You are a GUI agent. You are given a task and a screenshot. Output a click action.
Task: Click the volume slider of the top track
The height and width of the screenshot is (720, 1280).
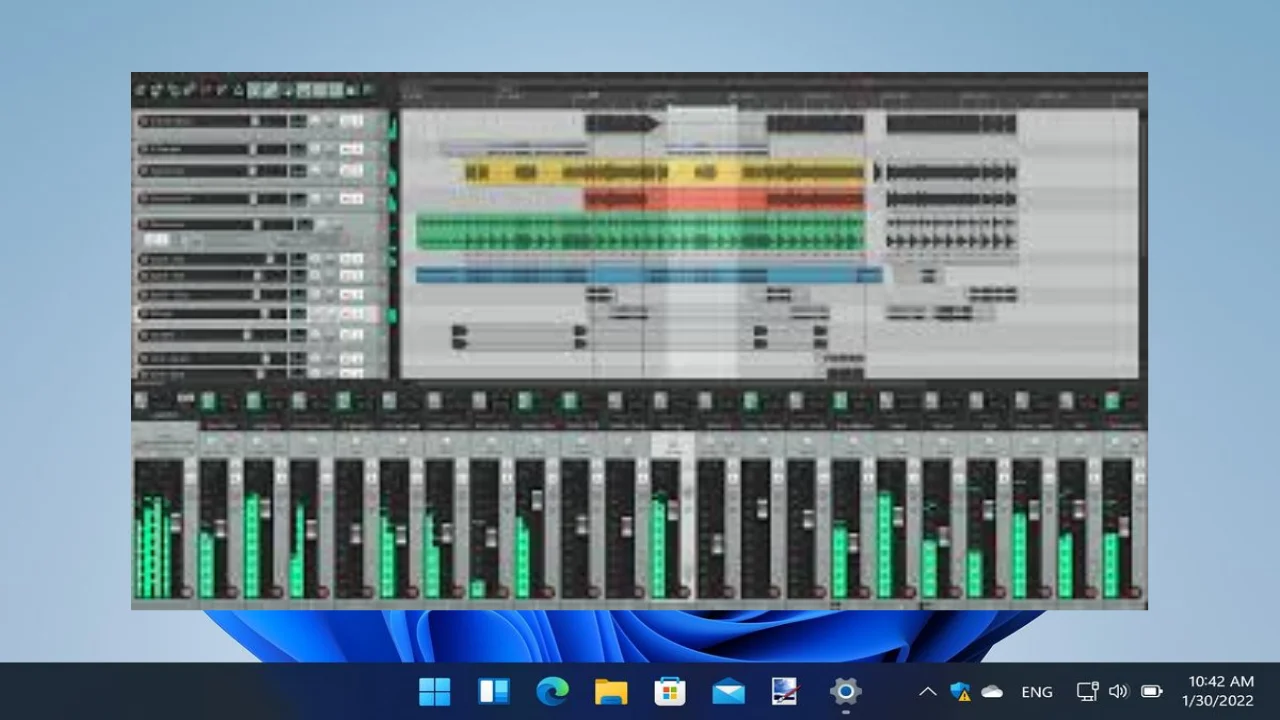coord(255,121)
